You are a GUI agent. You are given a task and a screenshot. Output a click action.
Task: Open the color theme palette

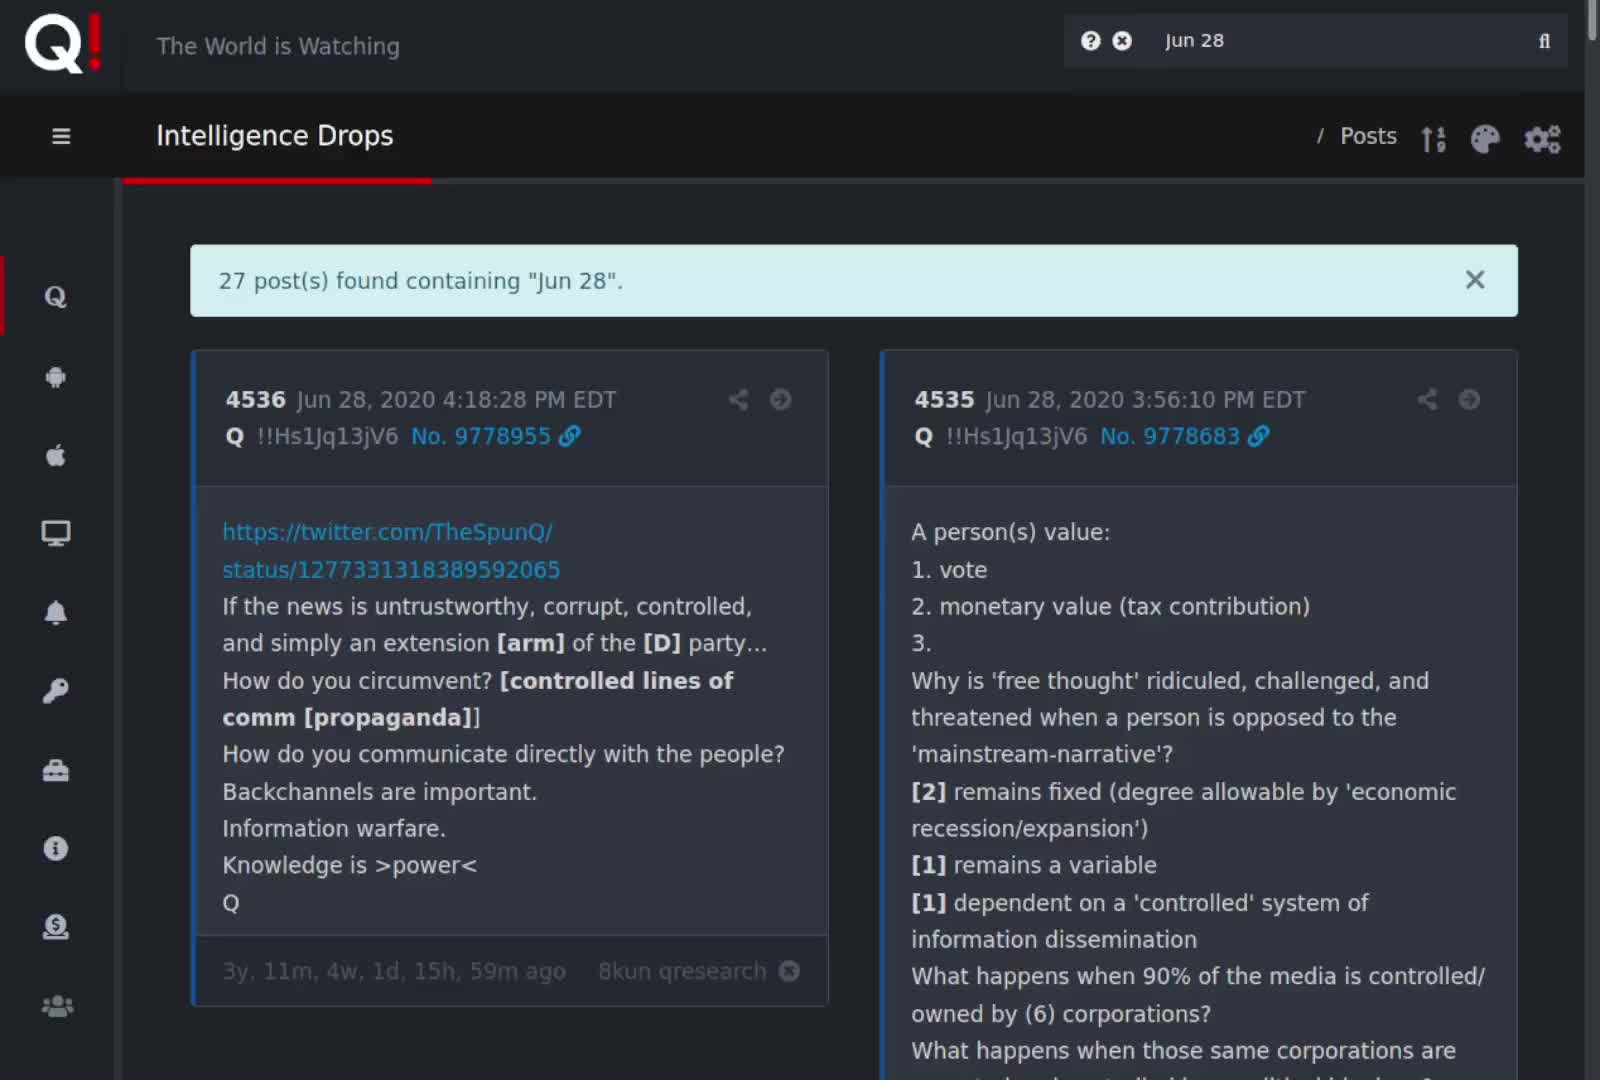1485,138
